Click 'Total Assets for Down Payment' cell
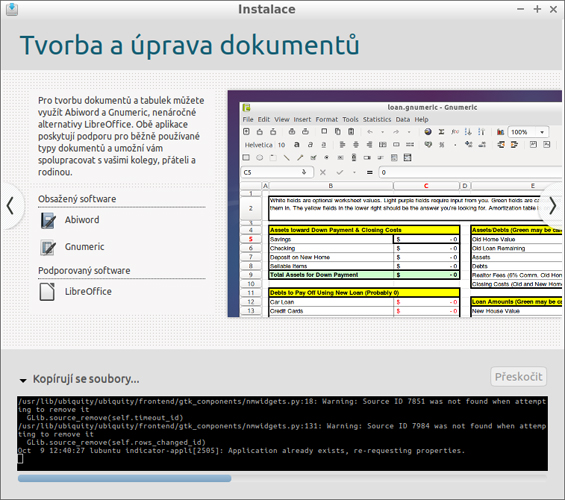This screenshot has height=500, width=565. click(x=331, y=275)
